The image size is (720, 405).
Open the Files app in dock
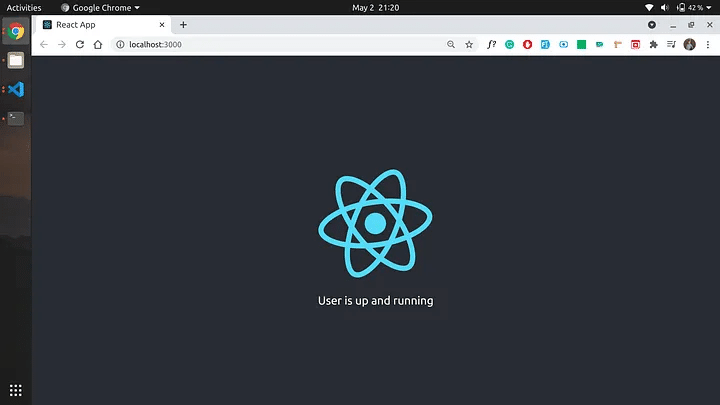pos(16,60)
